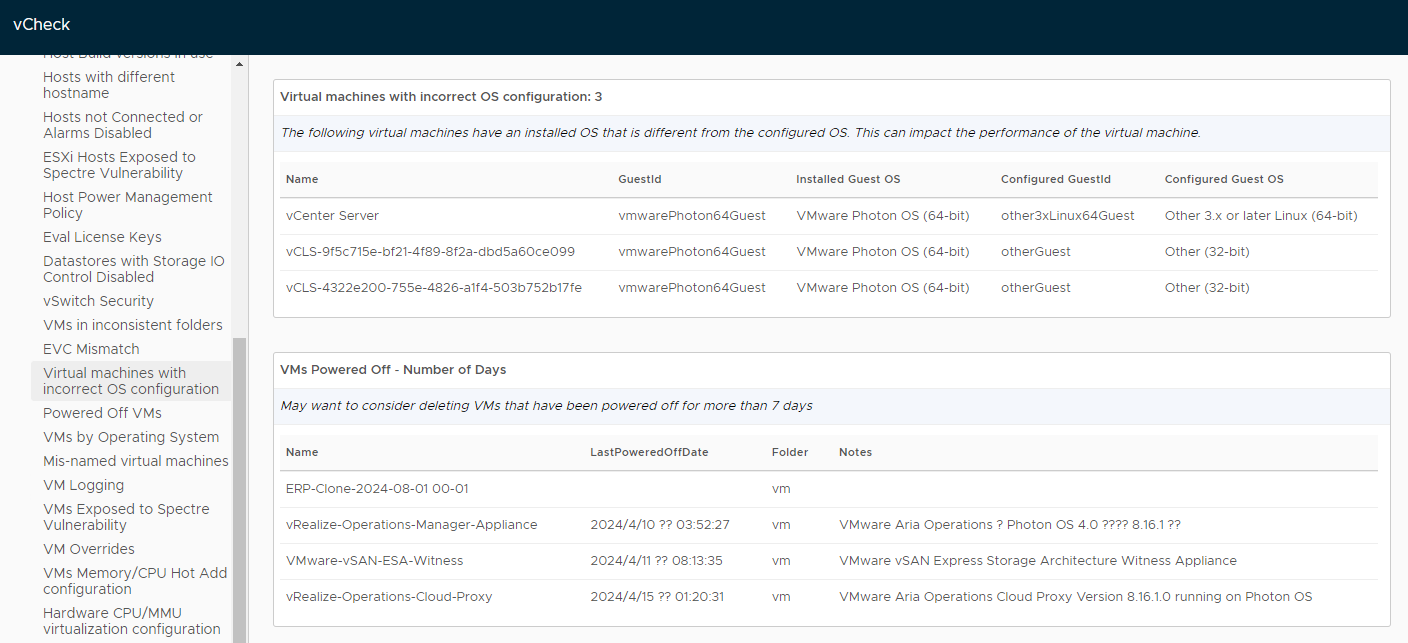Open VMs Exposed to Spectre Vulnerability

(126, 517)
